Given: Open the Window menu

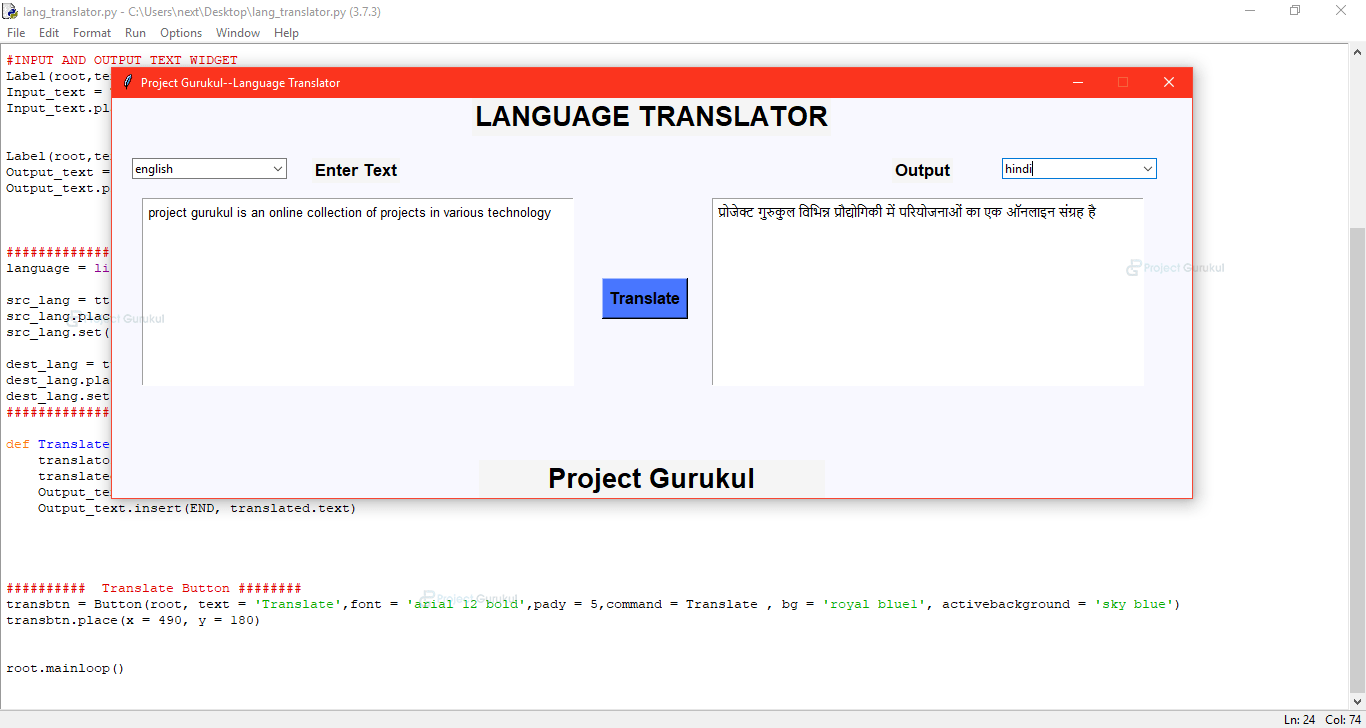Looking at the screenshot, I should pos(238,32).
